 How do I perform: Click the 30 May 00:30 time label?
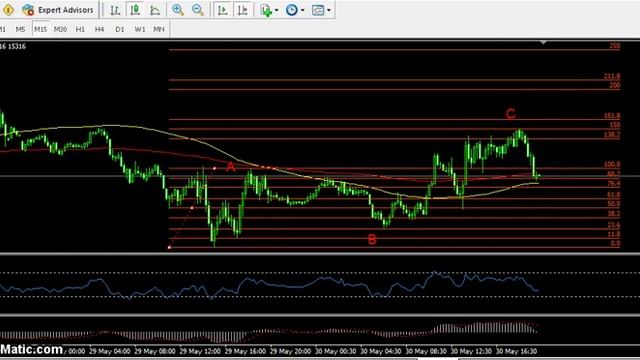tap(336, 351)
